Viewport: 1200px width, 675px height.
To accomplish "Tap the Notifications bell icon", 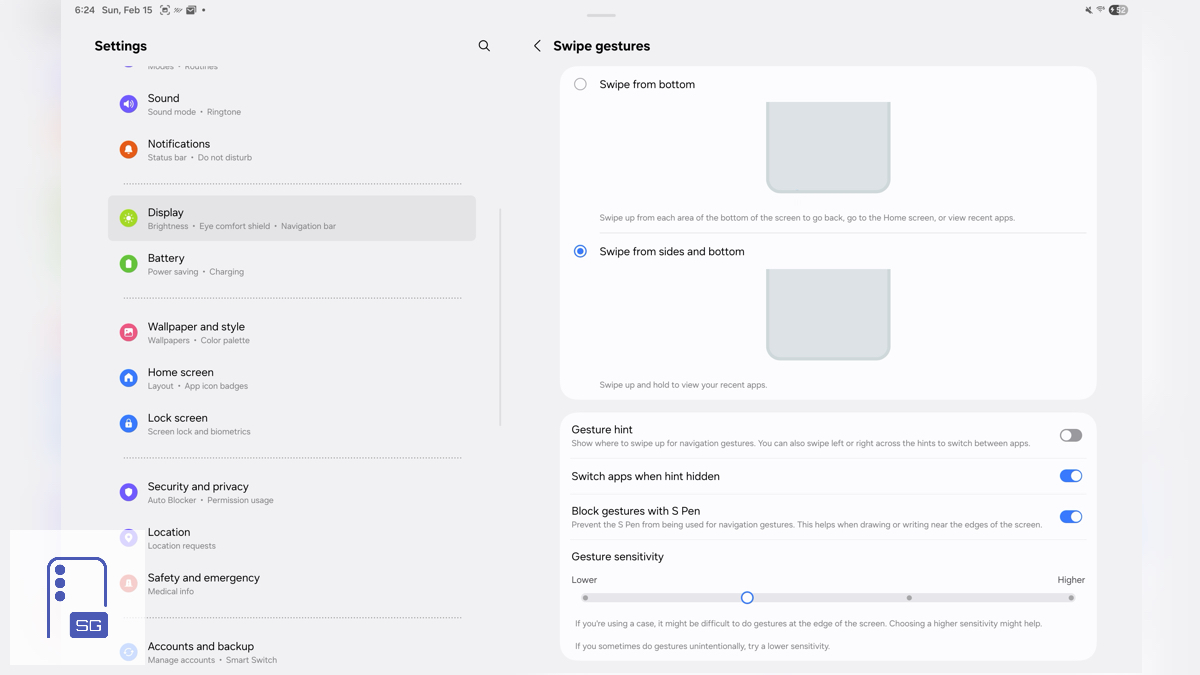I will [x=128, y=150].
